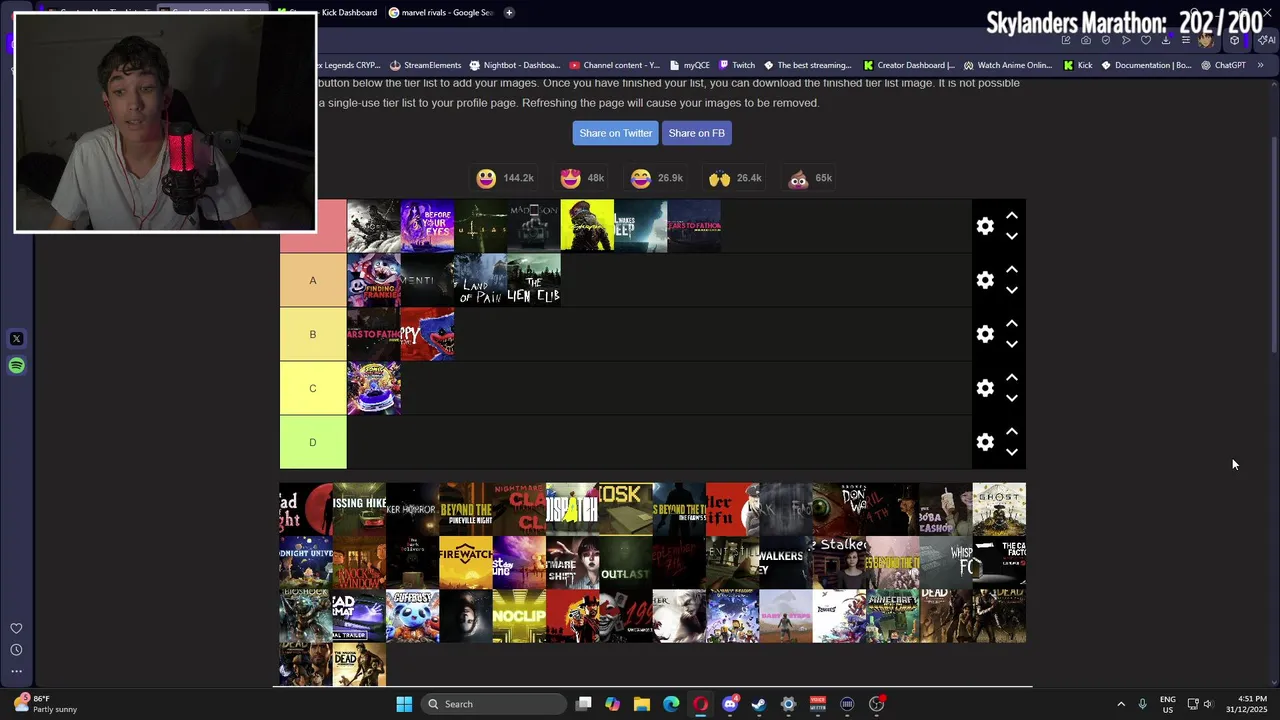Open Steam from taskbar
Image resolution: width=1280 pixels, height=720 pixels.
[759, 704]
